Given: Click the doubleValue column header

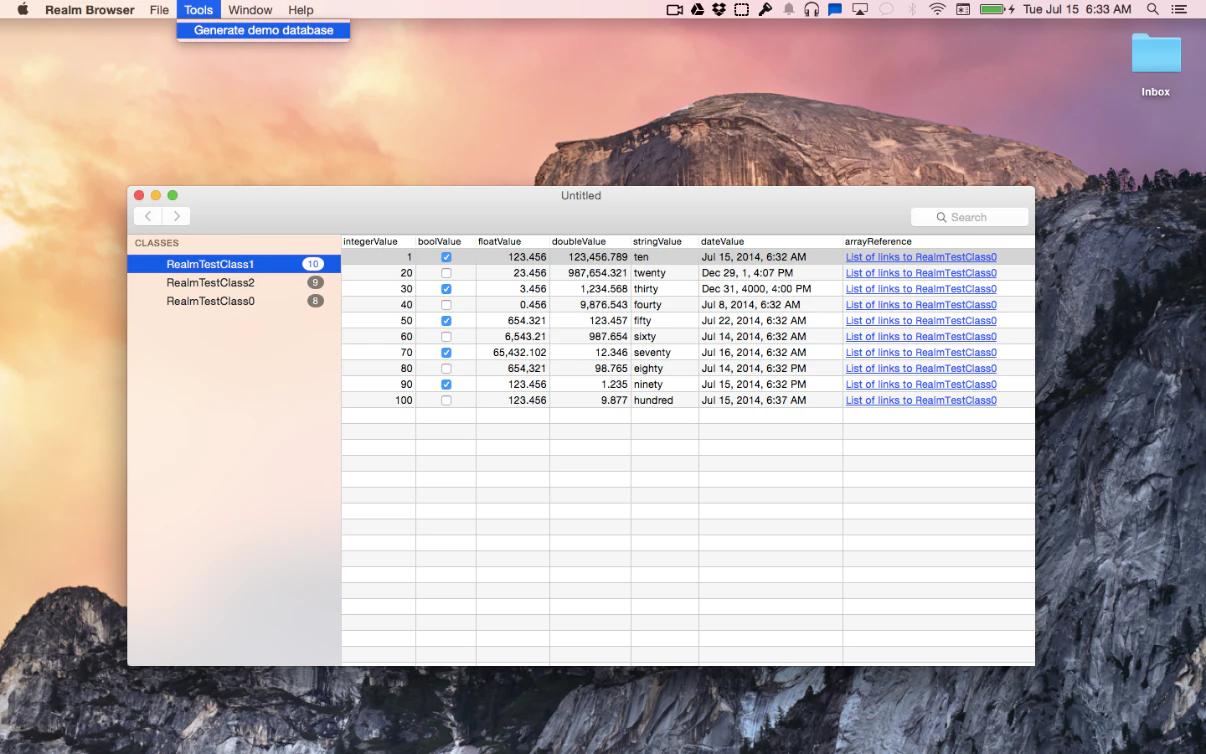Looking at the screenshot, I should click(x=590, y=242).
